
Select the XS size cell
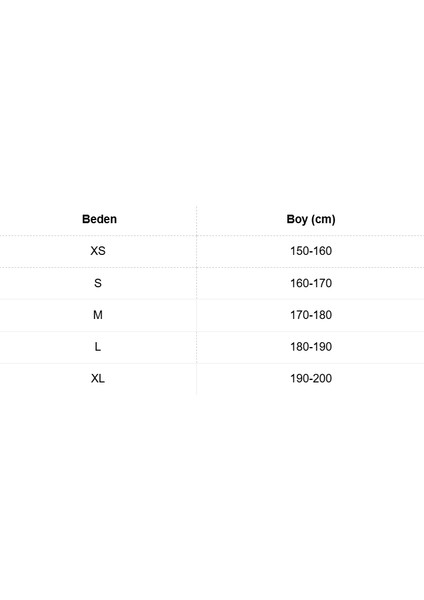[x=98, y=251]
